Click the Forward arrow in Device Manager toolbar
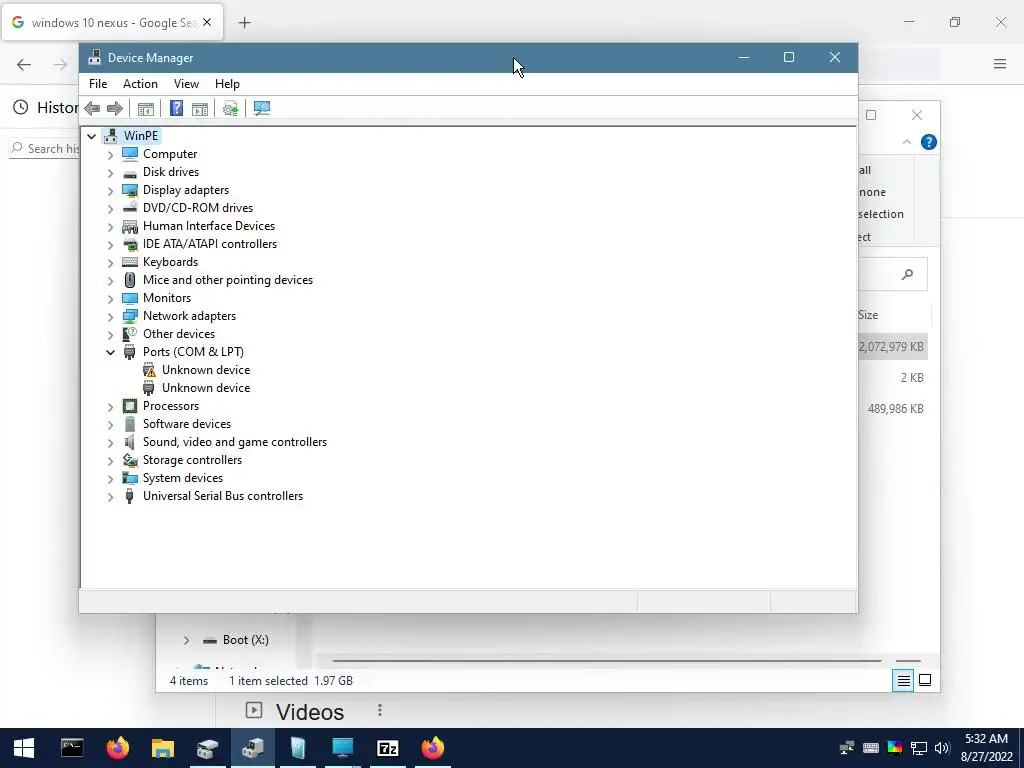 (115, 108)
